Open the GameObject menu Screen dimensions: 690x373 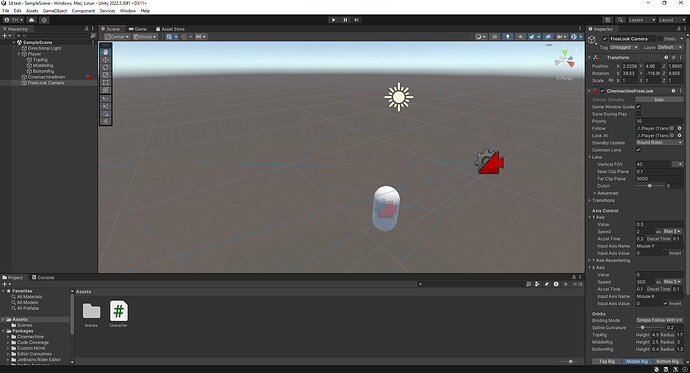click(55, 11)
